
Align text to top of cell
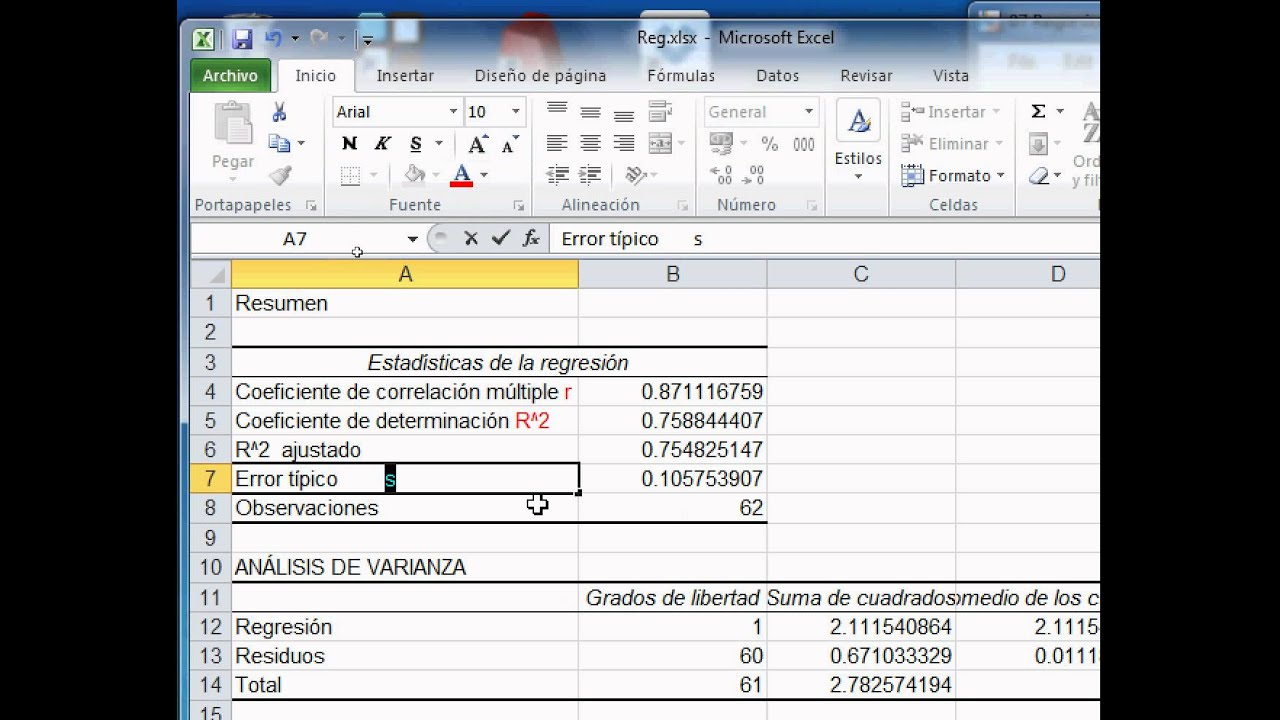click(557, 111)
